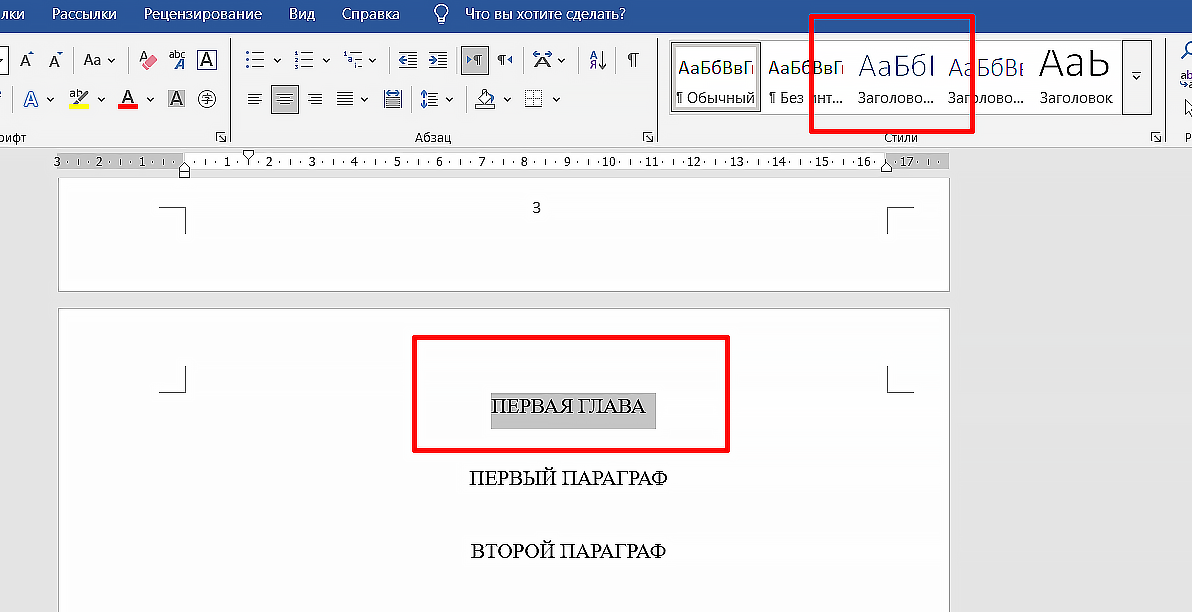
Task: Switch to the Рецензирование tab
Action: point(203,14)
